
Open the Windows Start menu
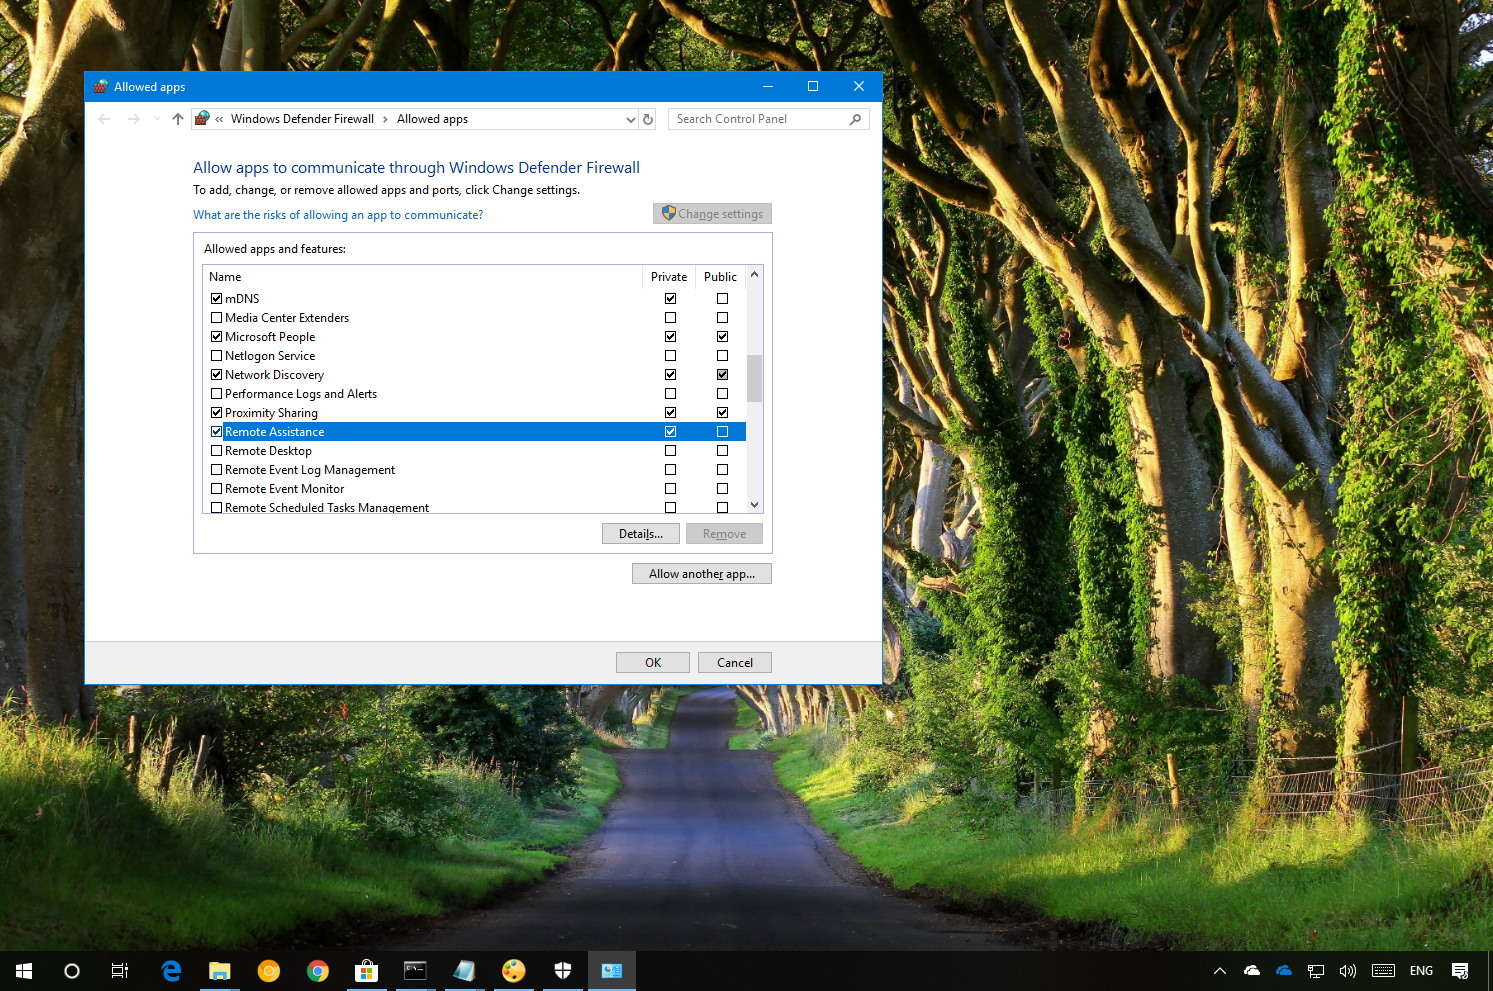pyautogui.click(x=24, y=970)
